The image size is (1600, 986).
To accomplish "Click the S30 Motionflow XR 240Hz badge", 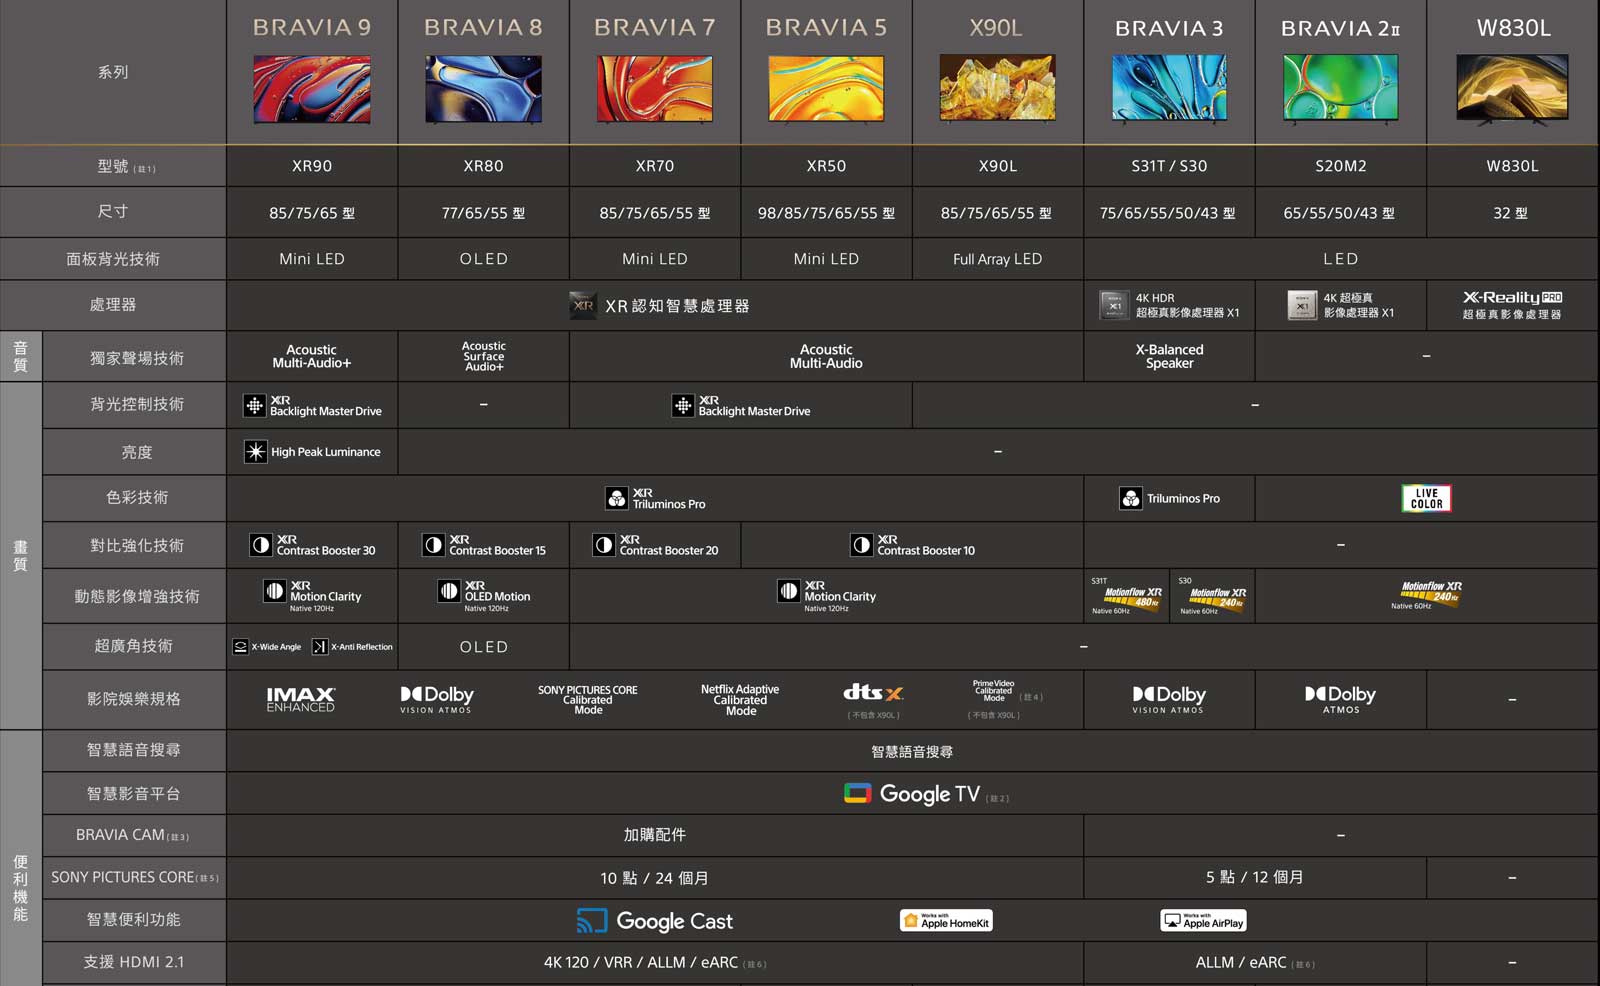I will 1218,597.
